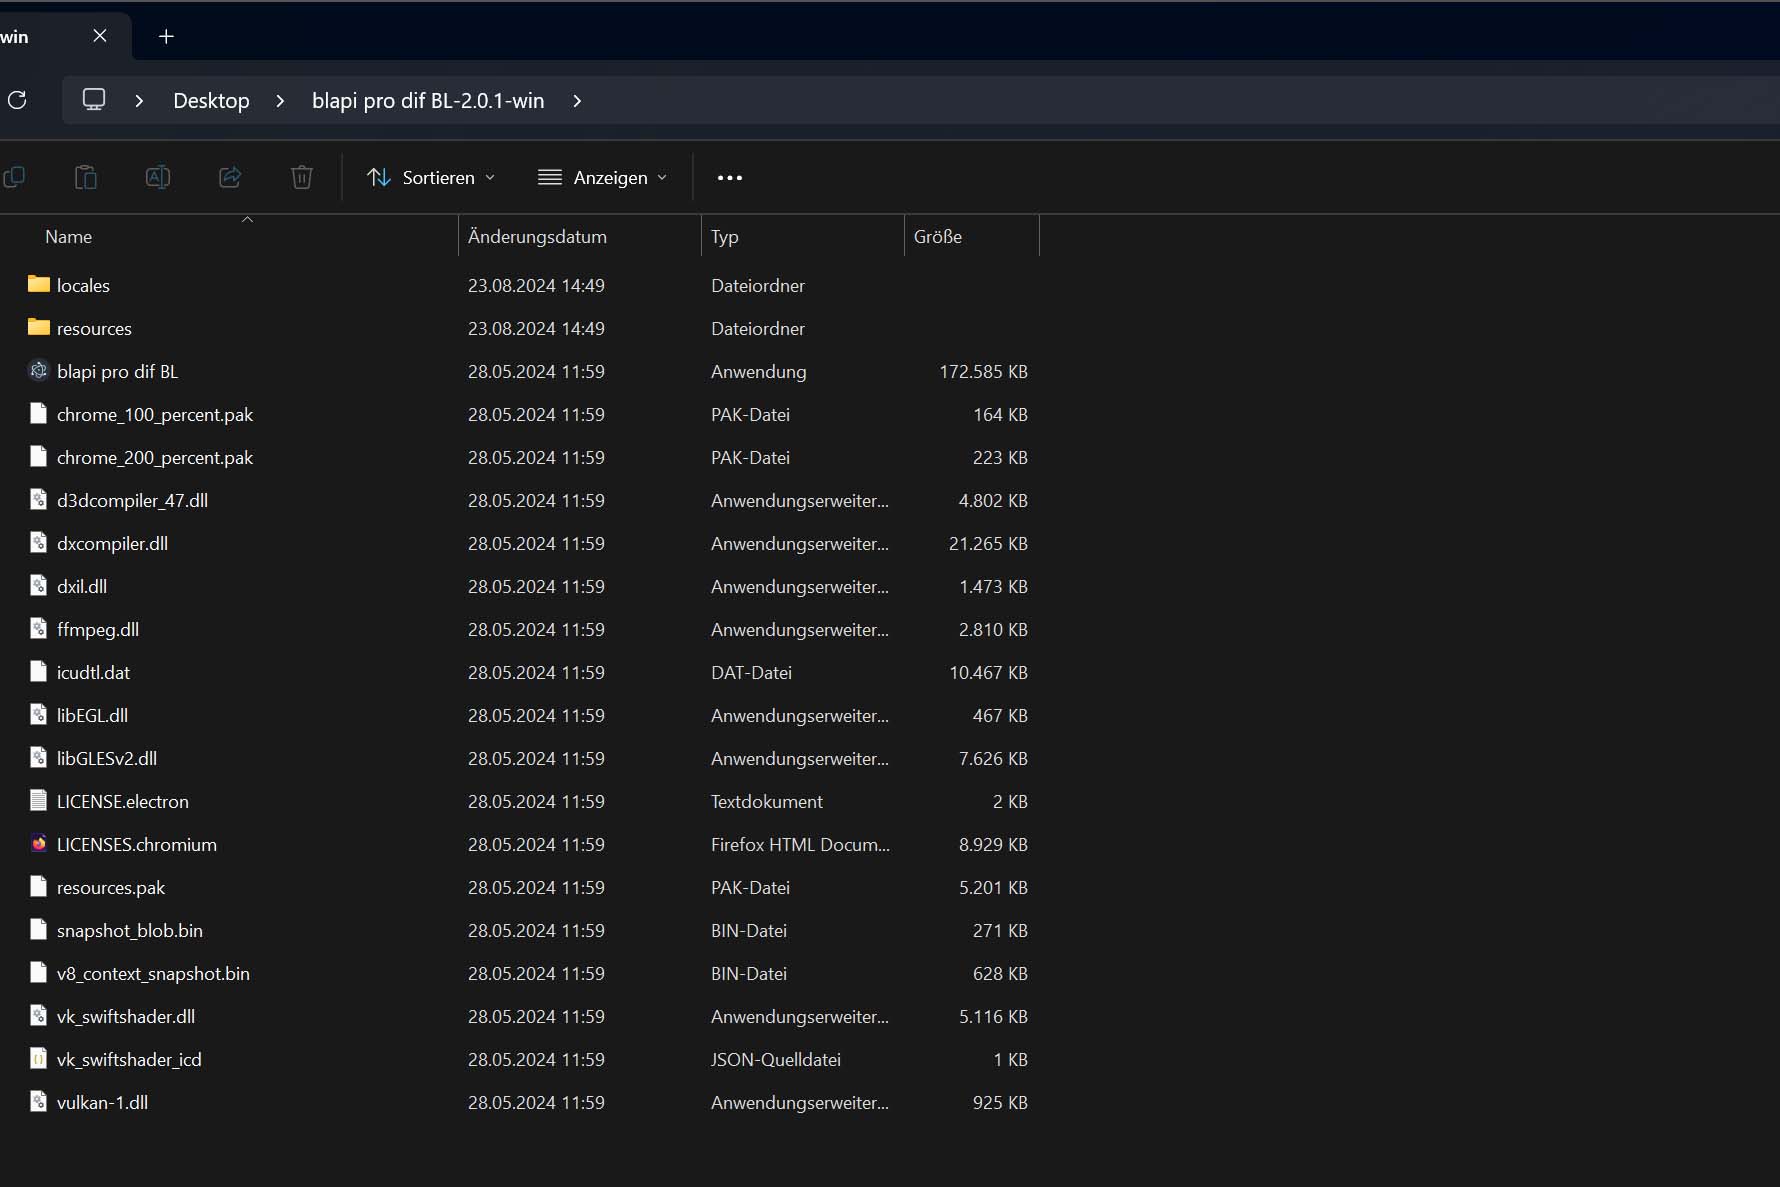The width and height of the screenshot is (1780, 1187).
Task: Click the Firefox HTML Docum... type cell
Action: [x=800, y=844]
